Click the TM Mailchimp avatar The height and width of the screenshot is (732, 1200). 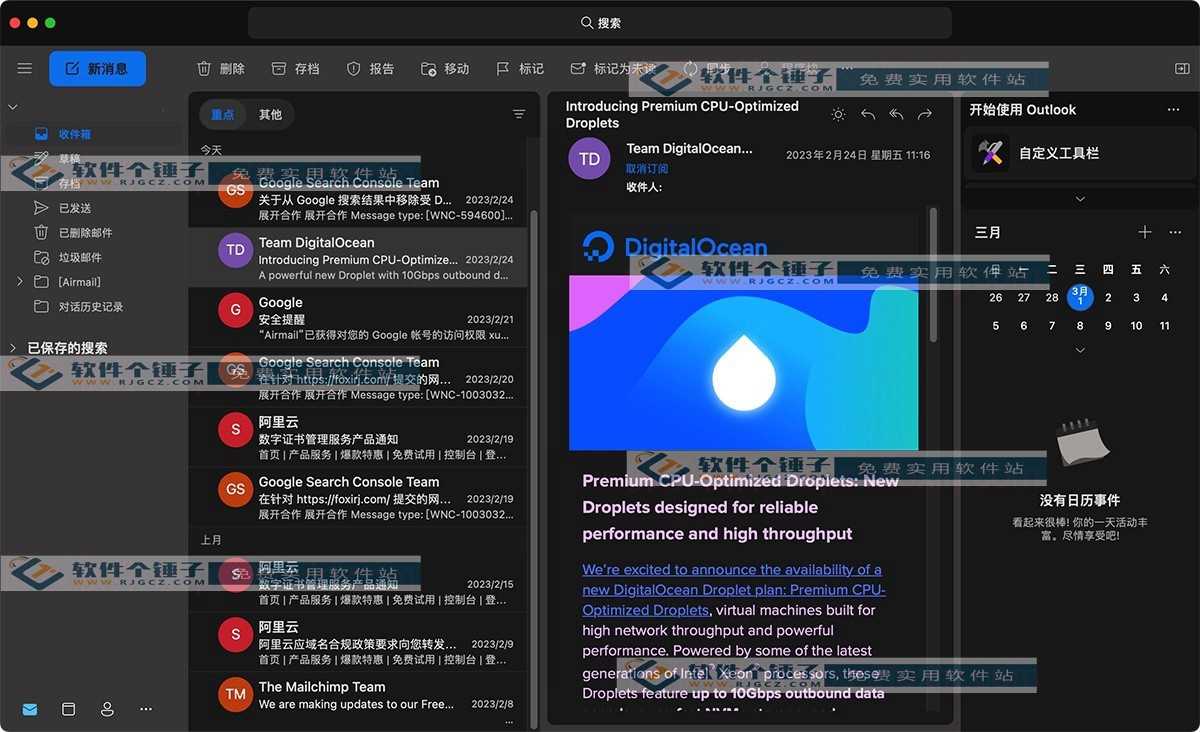[235, 694]
